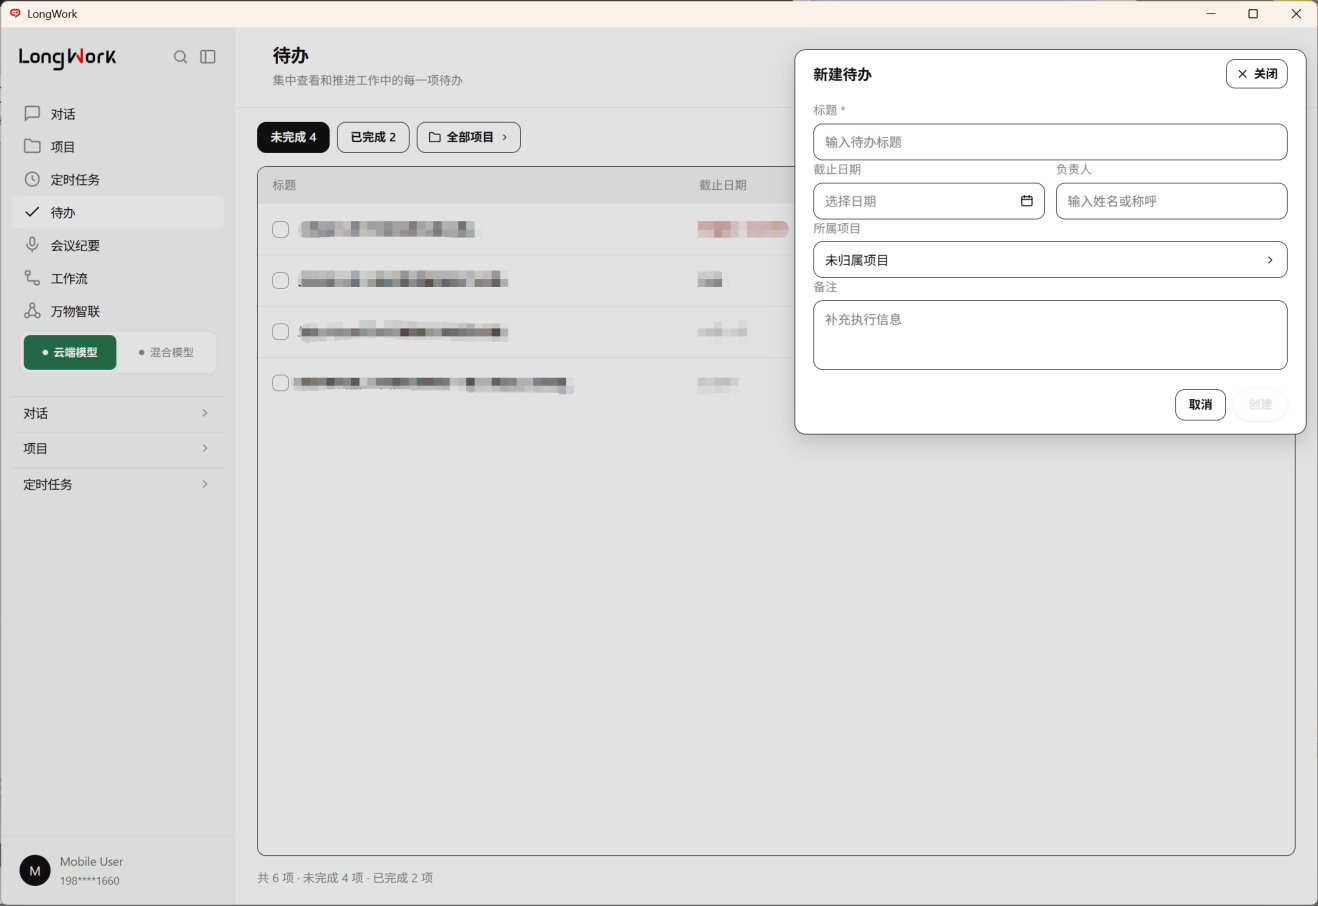The height and width of the screenshot is (906, 1318).
Task: Open calendar icon in 截止日期 field
Action: [1026, 201]
